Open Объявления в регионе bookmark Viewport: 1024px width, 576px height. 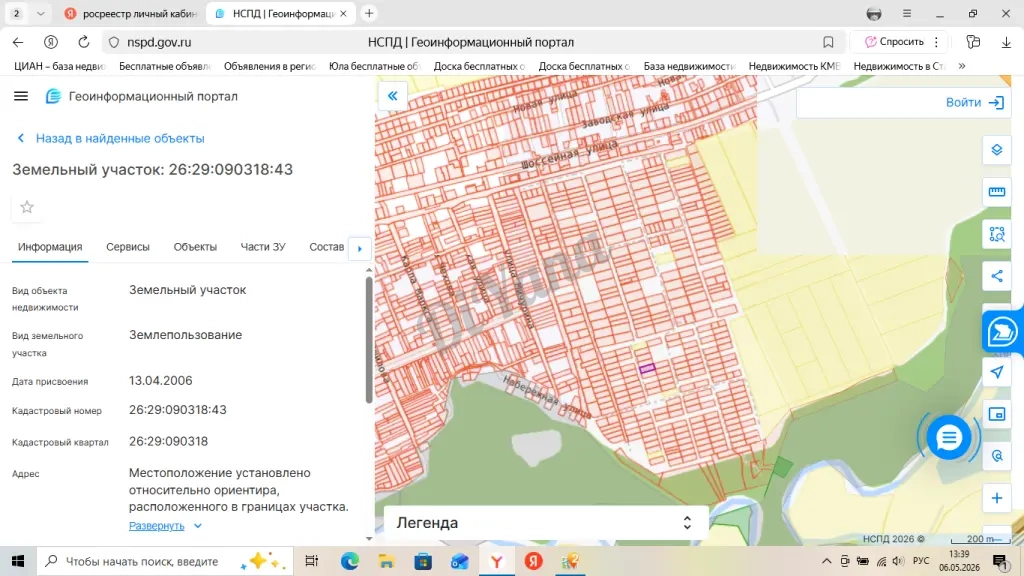point(269,66)
